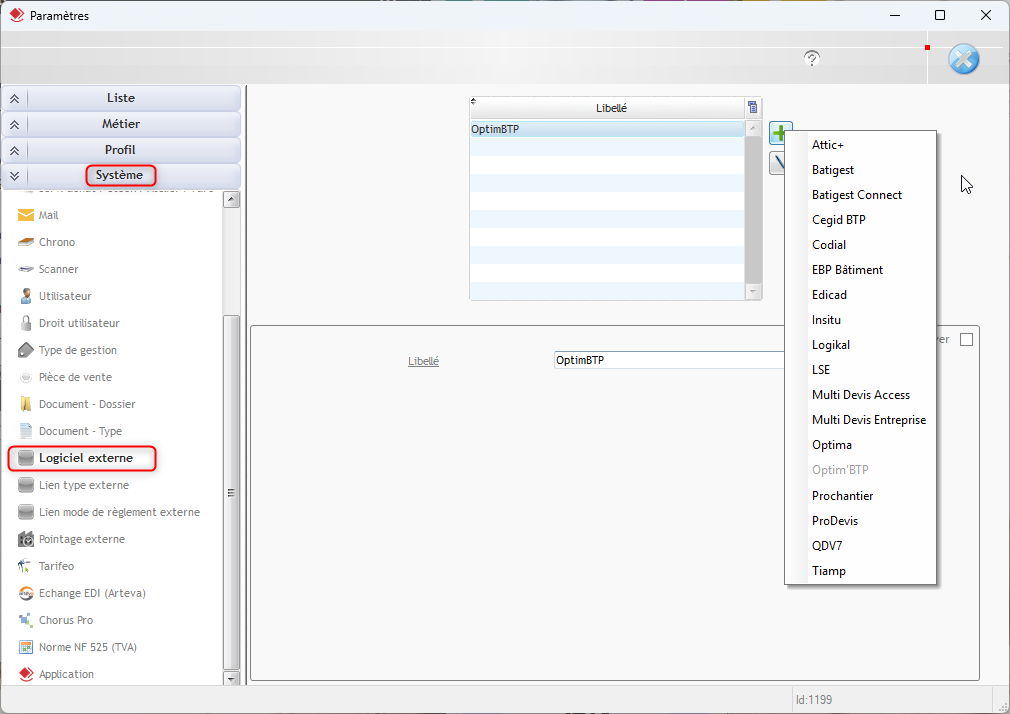Open the Tarifeo icon entry
This screenshot has width=1010, height=714.
[x=26, y=566]
